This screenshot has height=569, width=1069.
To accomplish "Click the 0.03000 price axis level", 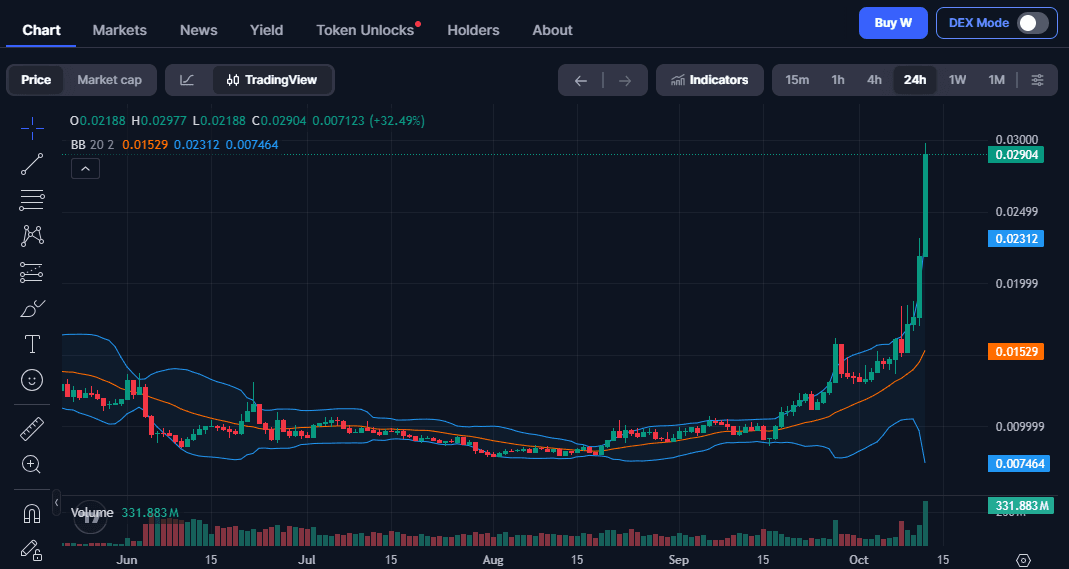I will click(1017, 140).
